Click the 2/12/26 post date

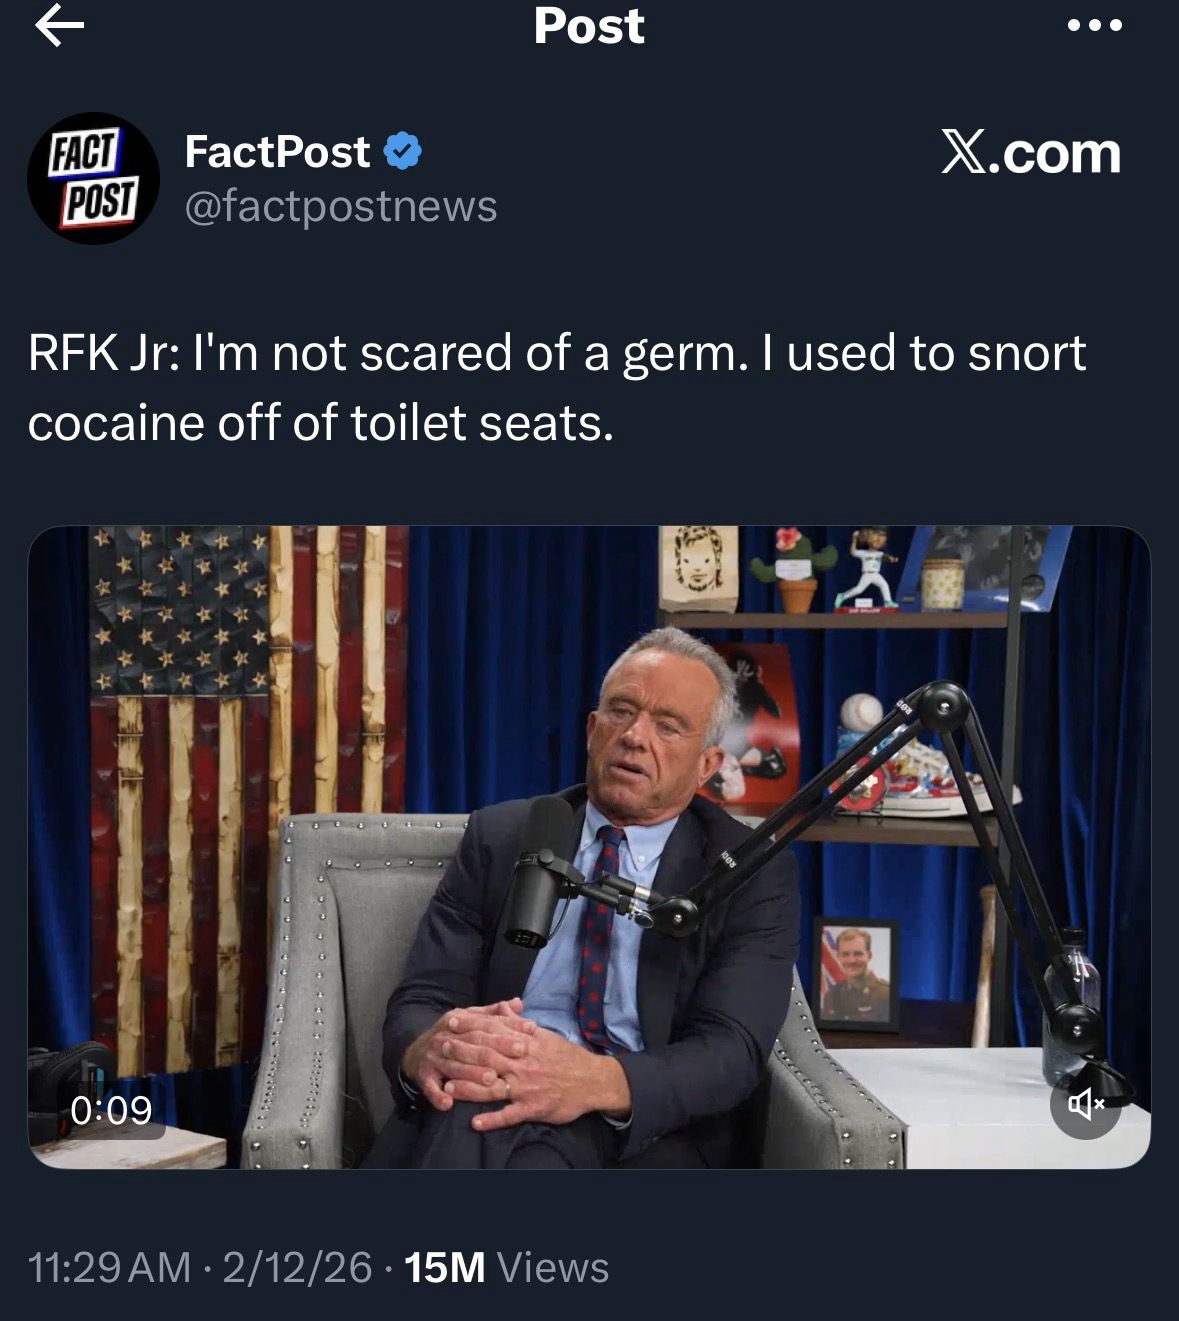297,1267
